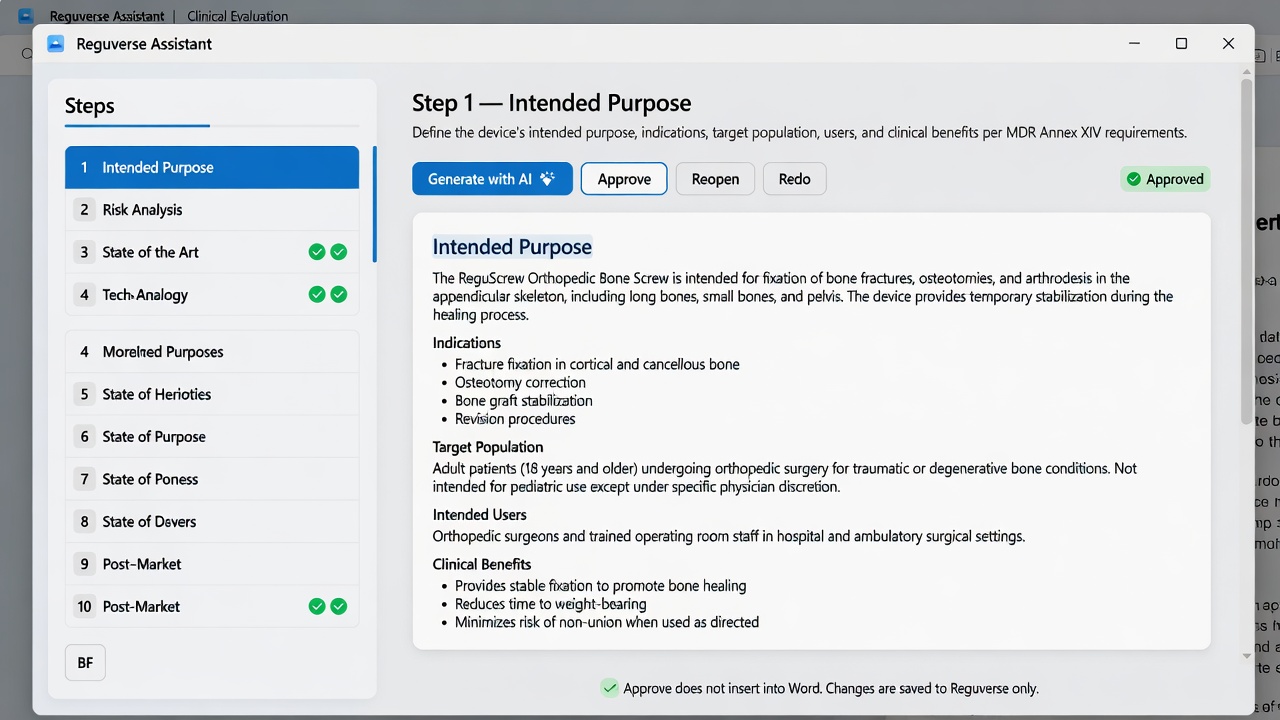
Task: Click the 'Target Population' subheading
Action: 488,447
